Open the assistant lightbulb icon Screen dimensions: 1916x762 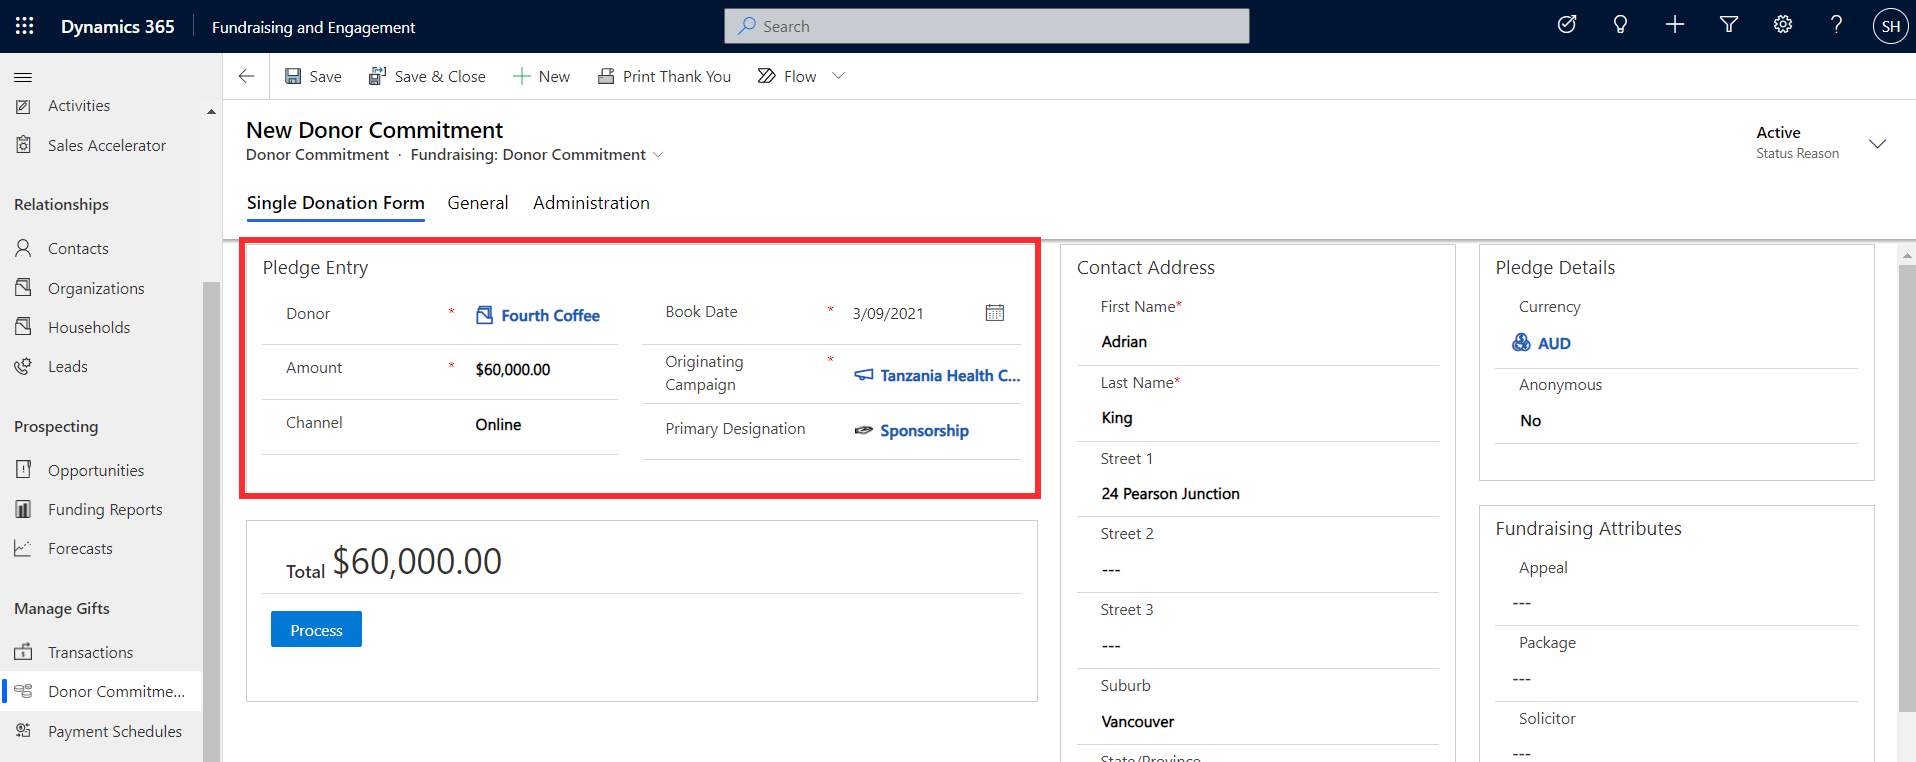click(1621, 25)
